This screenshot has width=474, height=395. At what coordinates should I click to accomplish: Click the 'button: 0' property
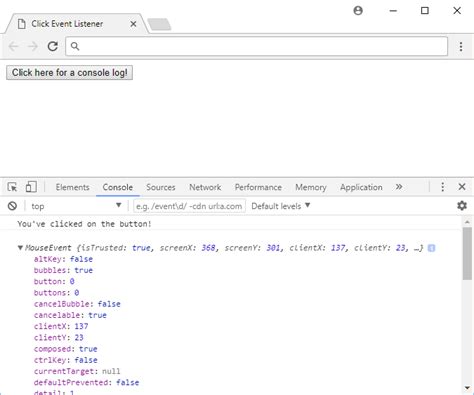(54, 281)
